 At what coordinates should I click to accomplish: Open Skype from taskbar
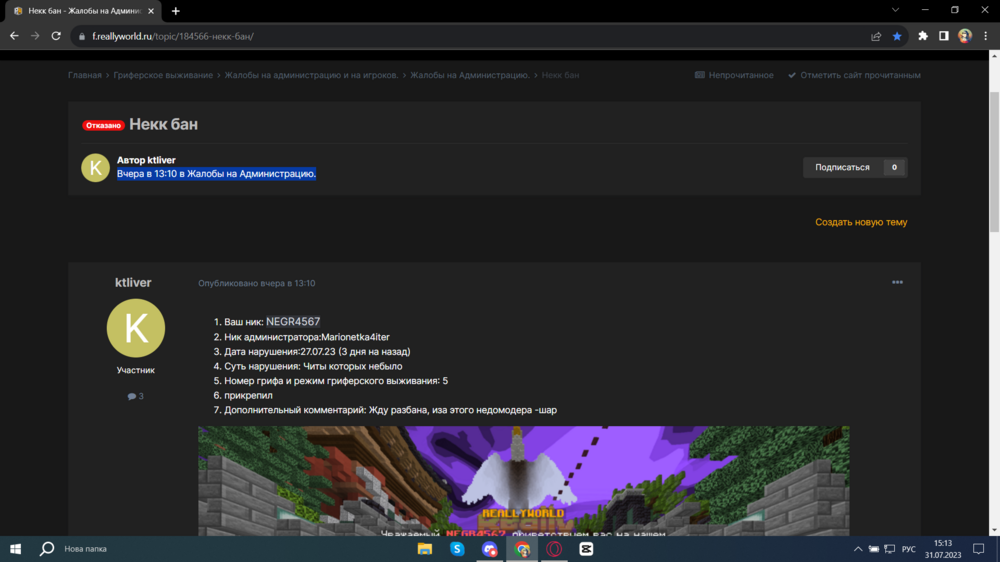(457, 549)
